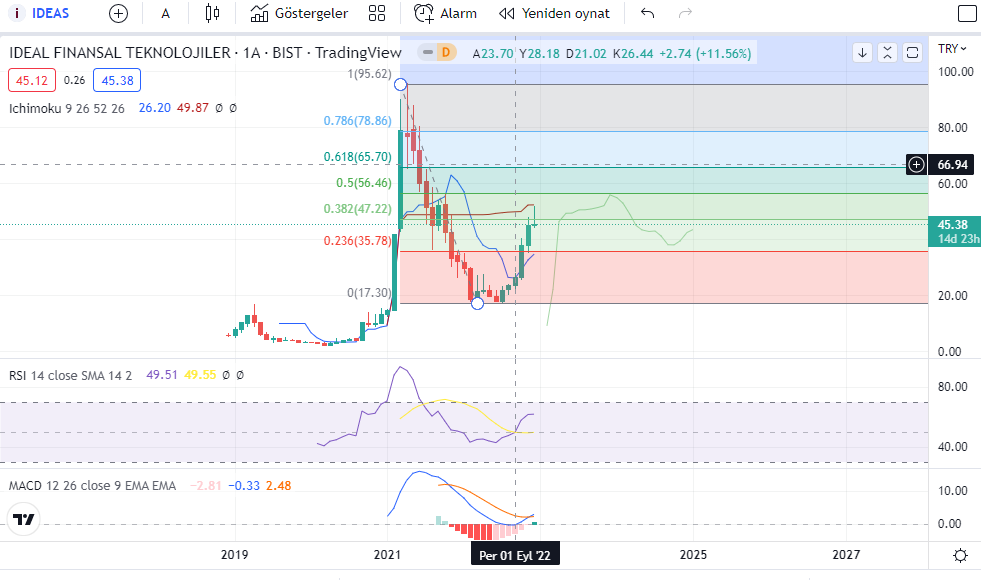The height and width of the screenshot is (580, 981).
Task: Click the MACD orange signal value 2.48
Action: pos(278,486)
